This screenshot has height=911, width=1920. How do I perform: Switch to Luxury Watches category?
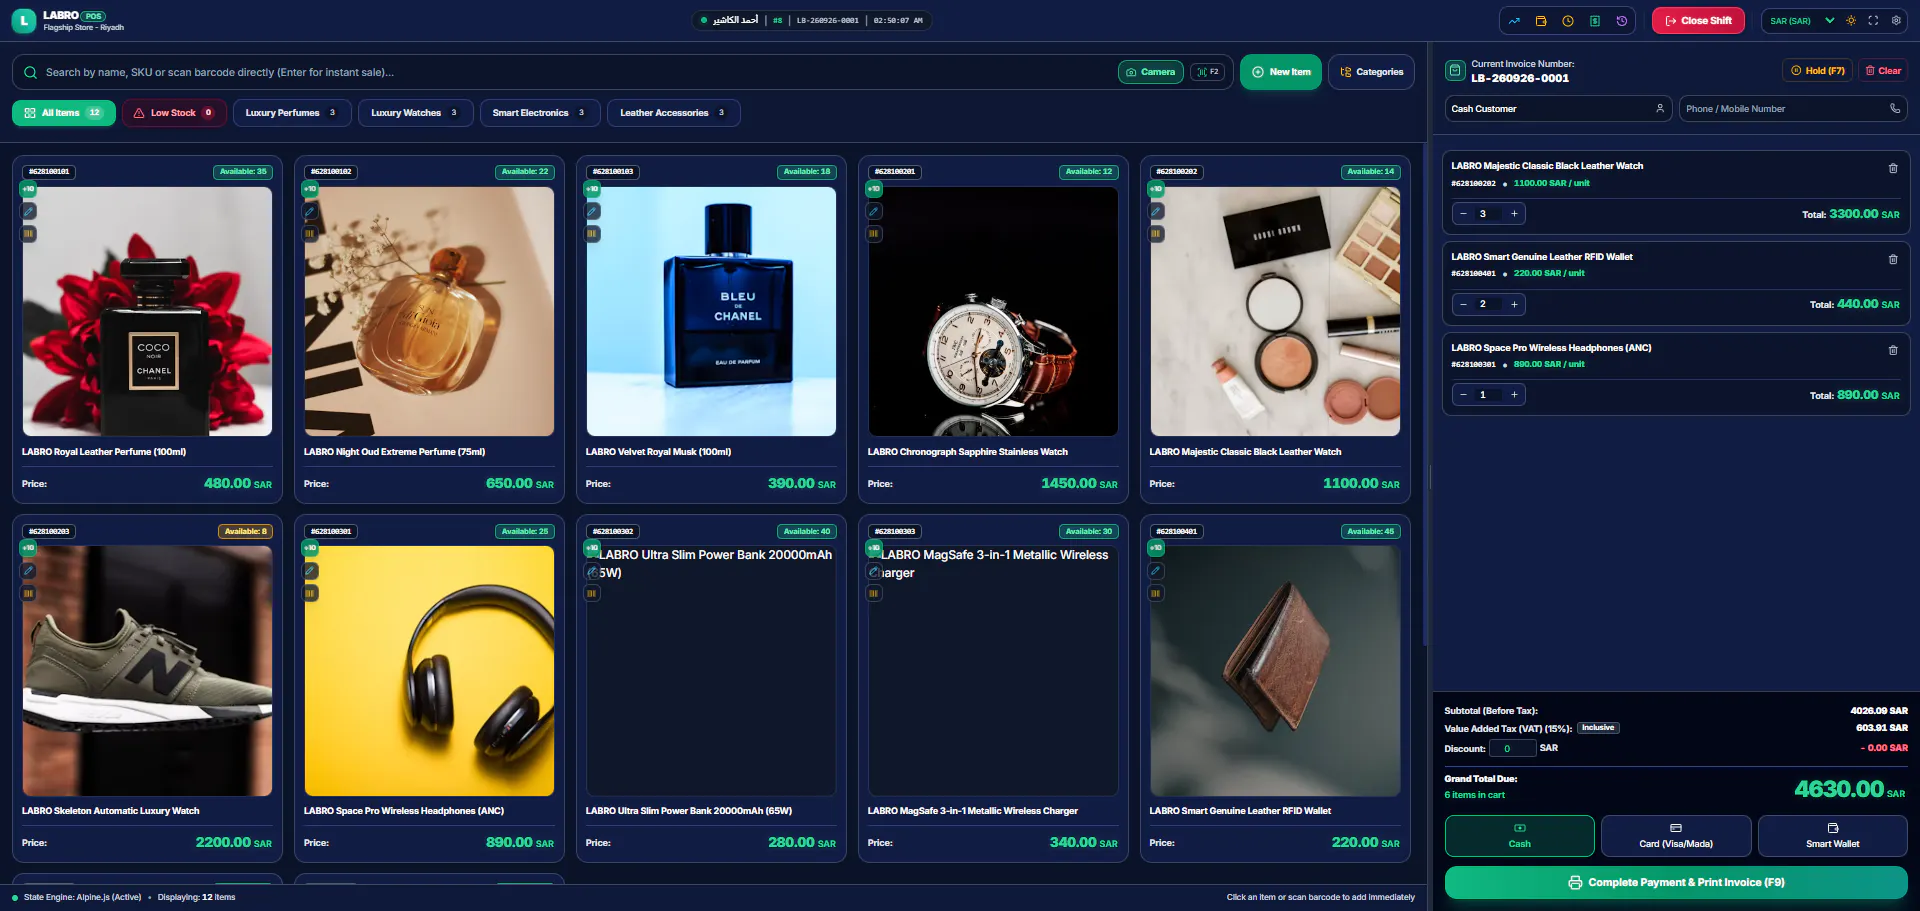415,113
